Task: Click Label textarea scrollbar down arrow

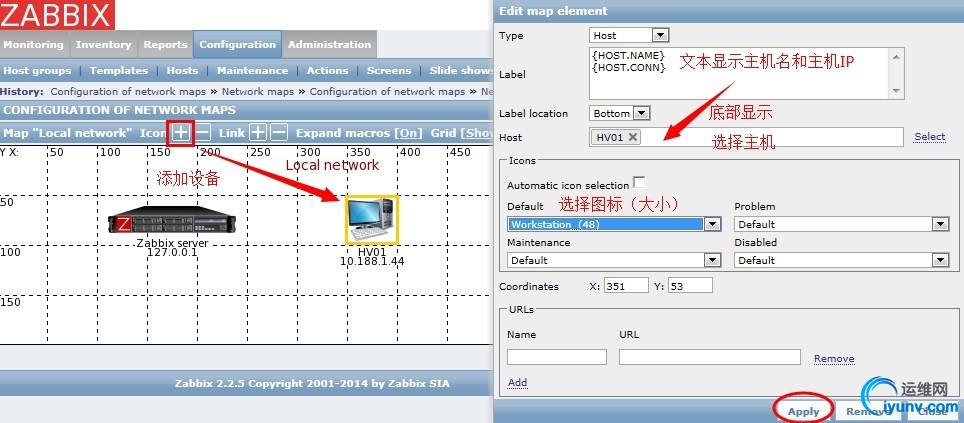Action: pos(896,91)
